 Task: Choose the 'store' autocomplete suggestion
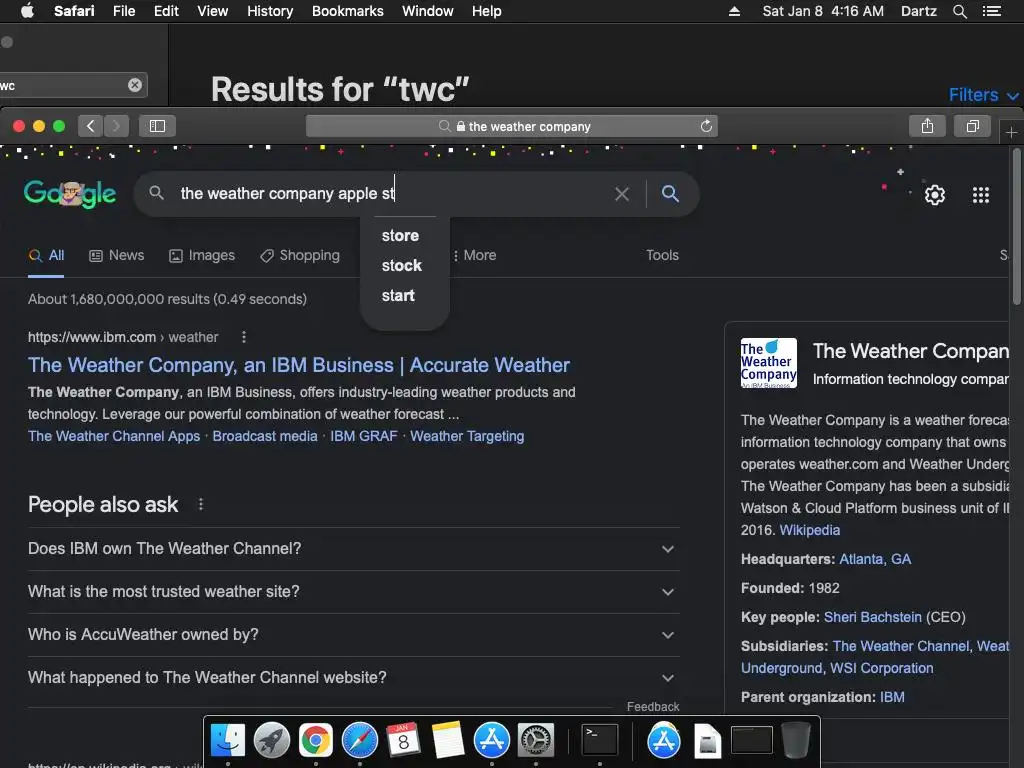click(x=400, y=236)
